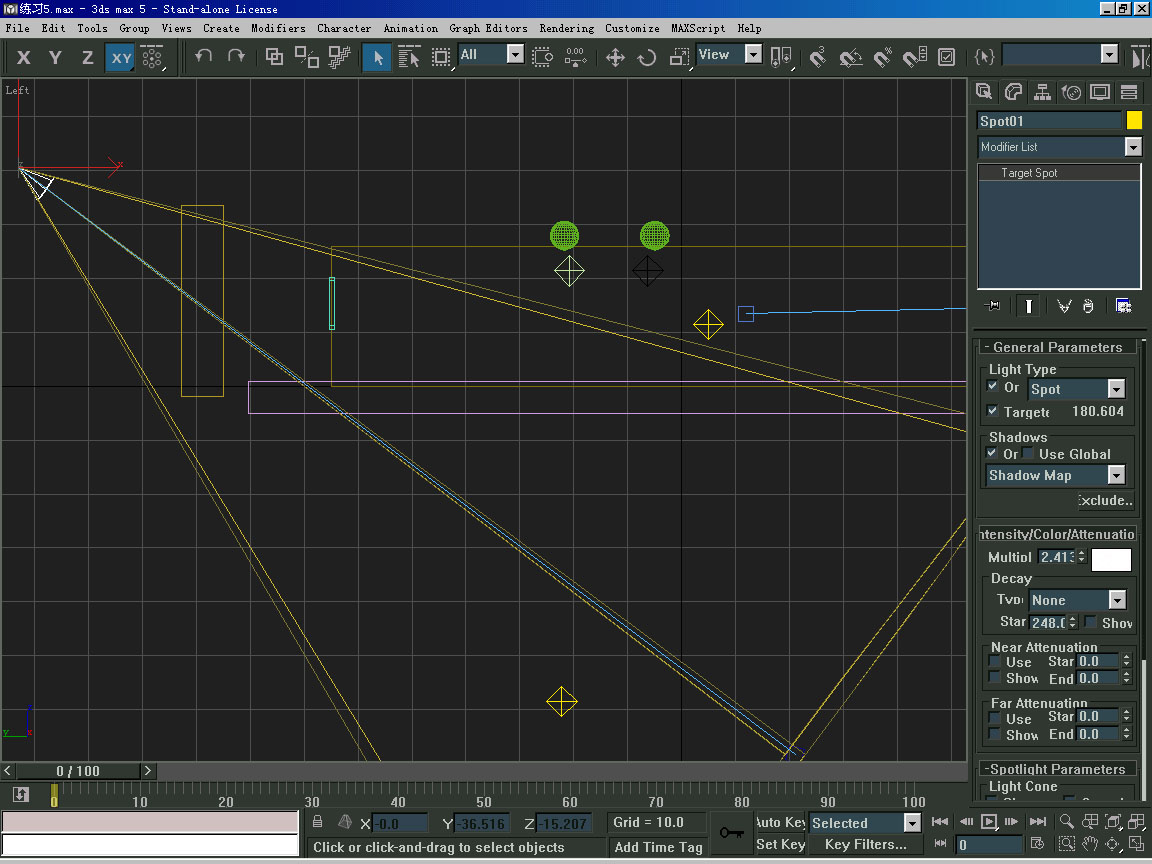Click the white light color swatch

coord(1111,559)
